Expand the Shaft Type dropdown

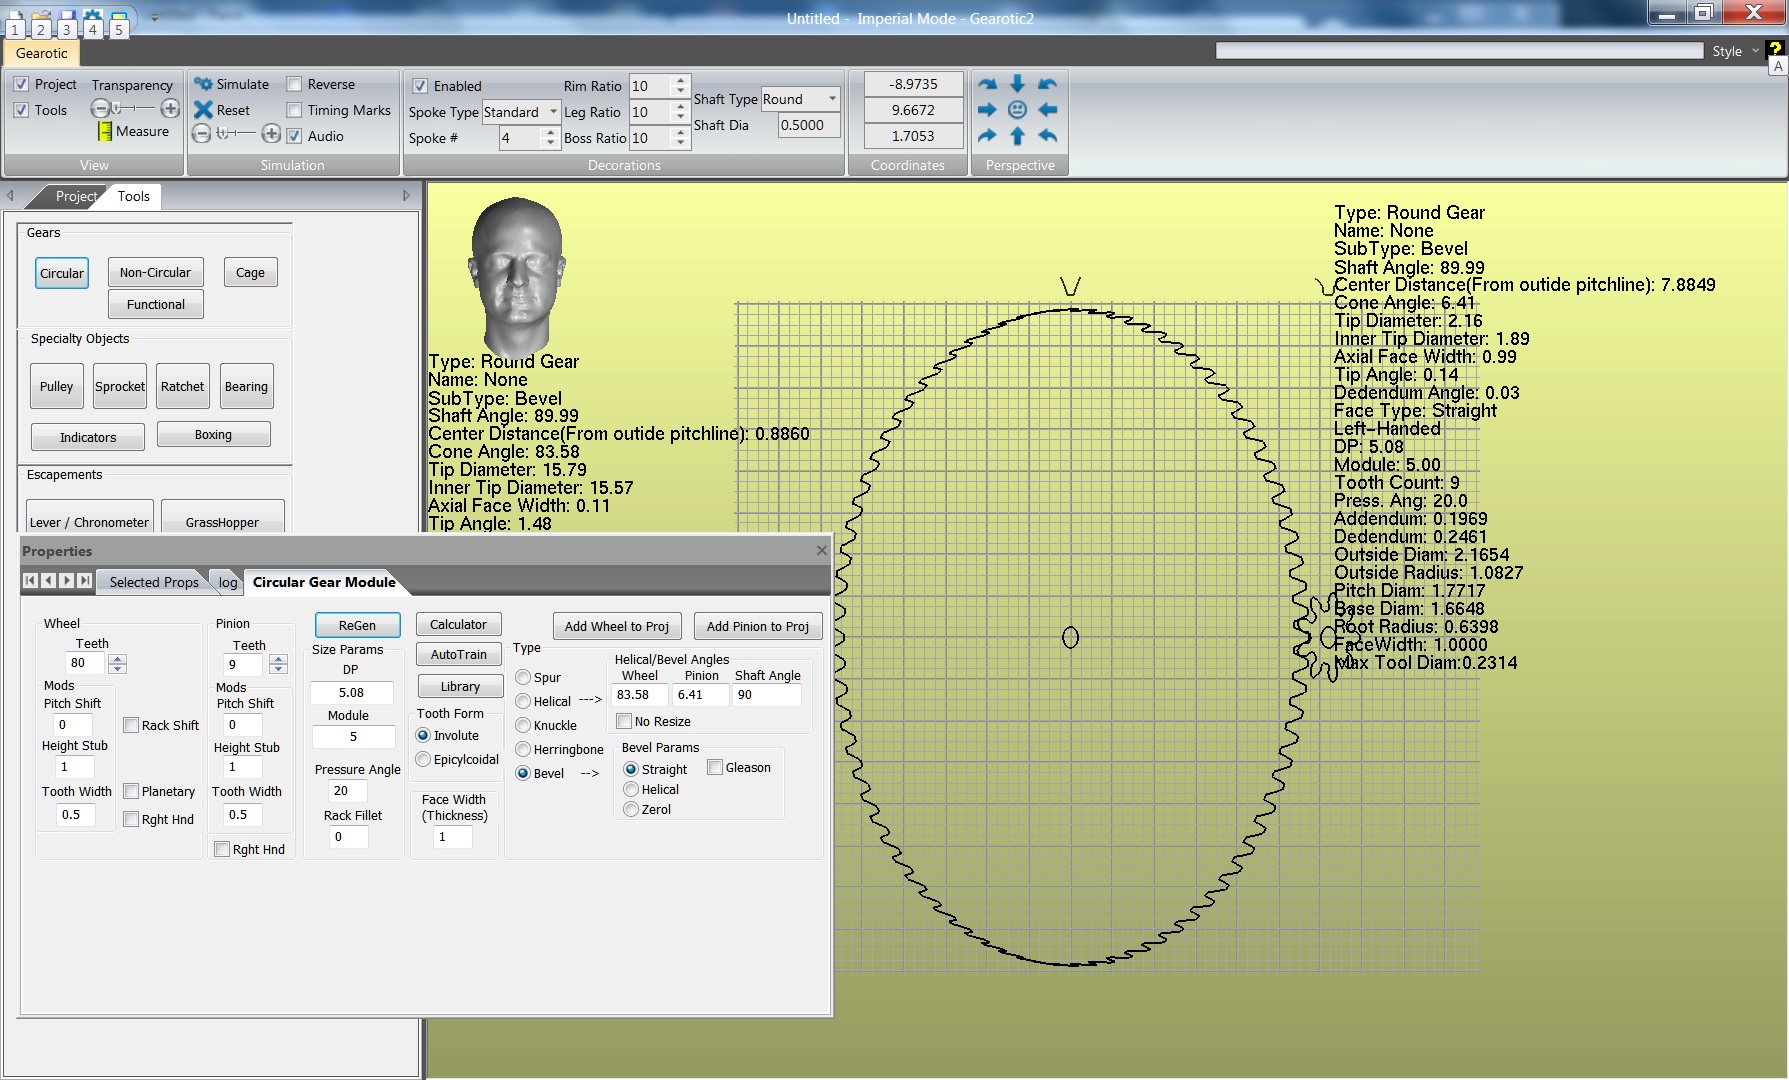pos(831,99)
